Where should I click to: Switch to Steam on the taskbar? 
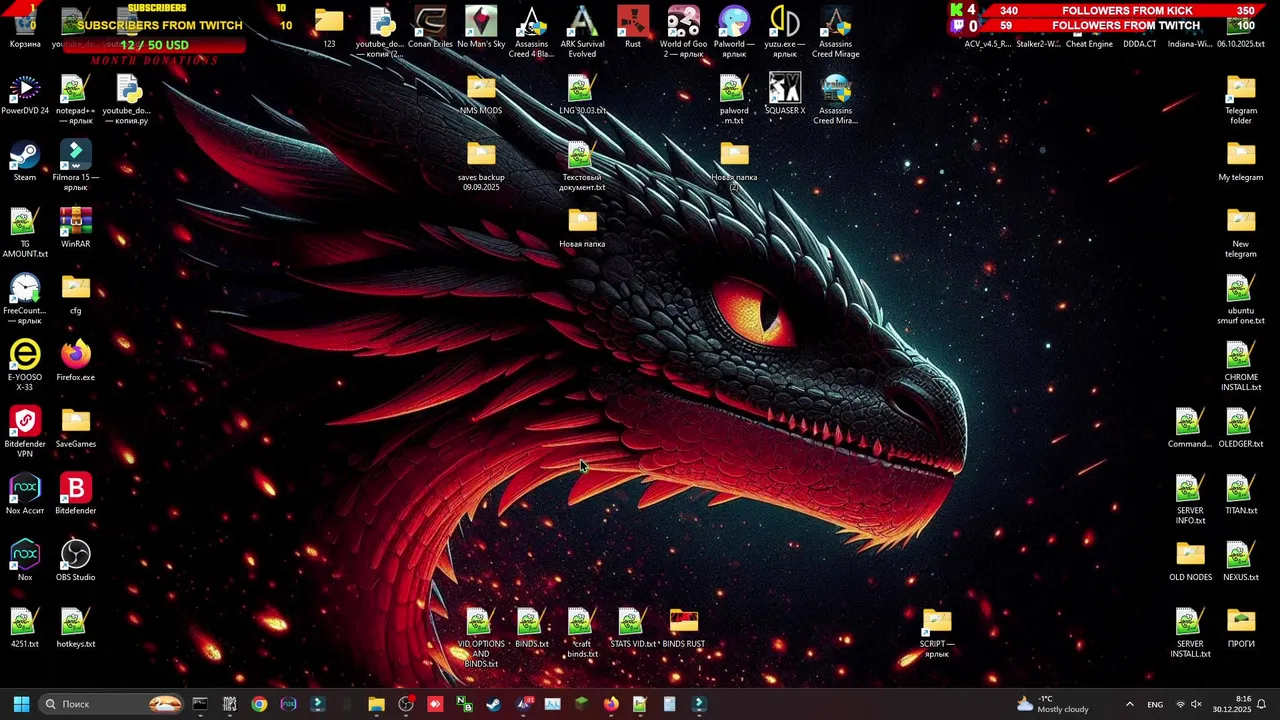coord(493,704)
